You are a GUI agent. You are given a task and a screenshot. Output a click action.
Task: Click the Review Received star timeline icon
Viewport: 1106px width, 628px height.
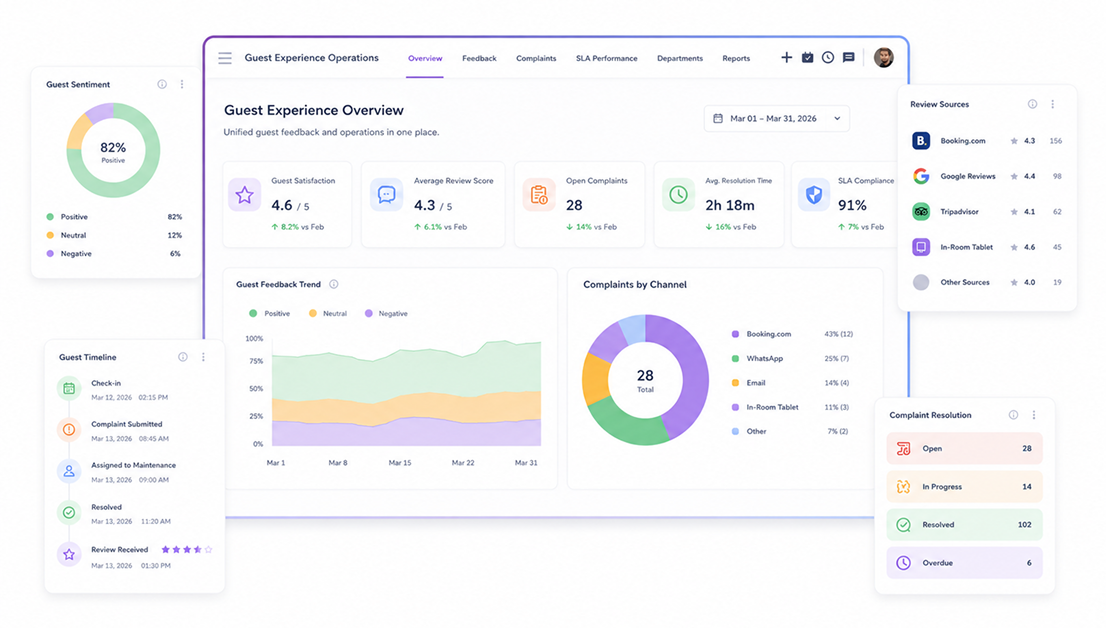(x=69, y=555)
